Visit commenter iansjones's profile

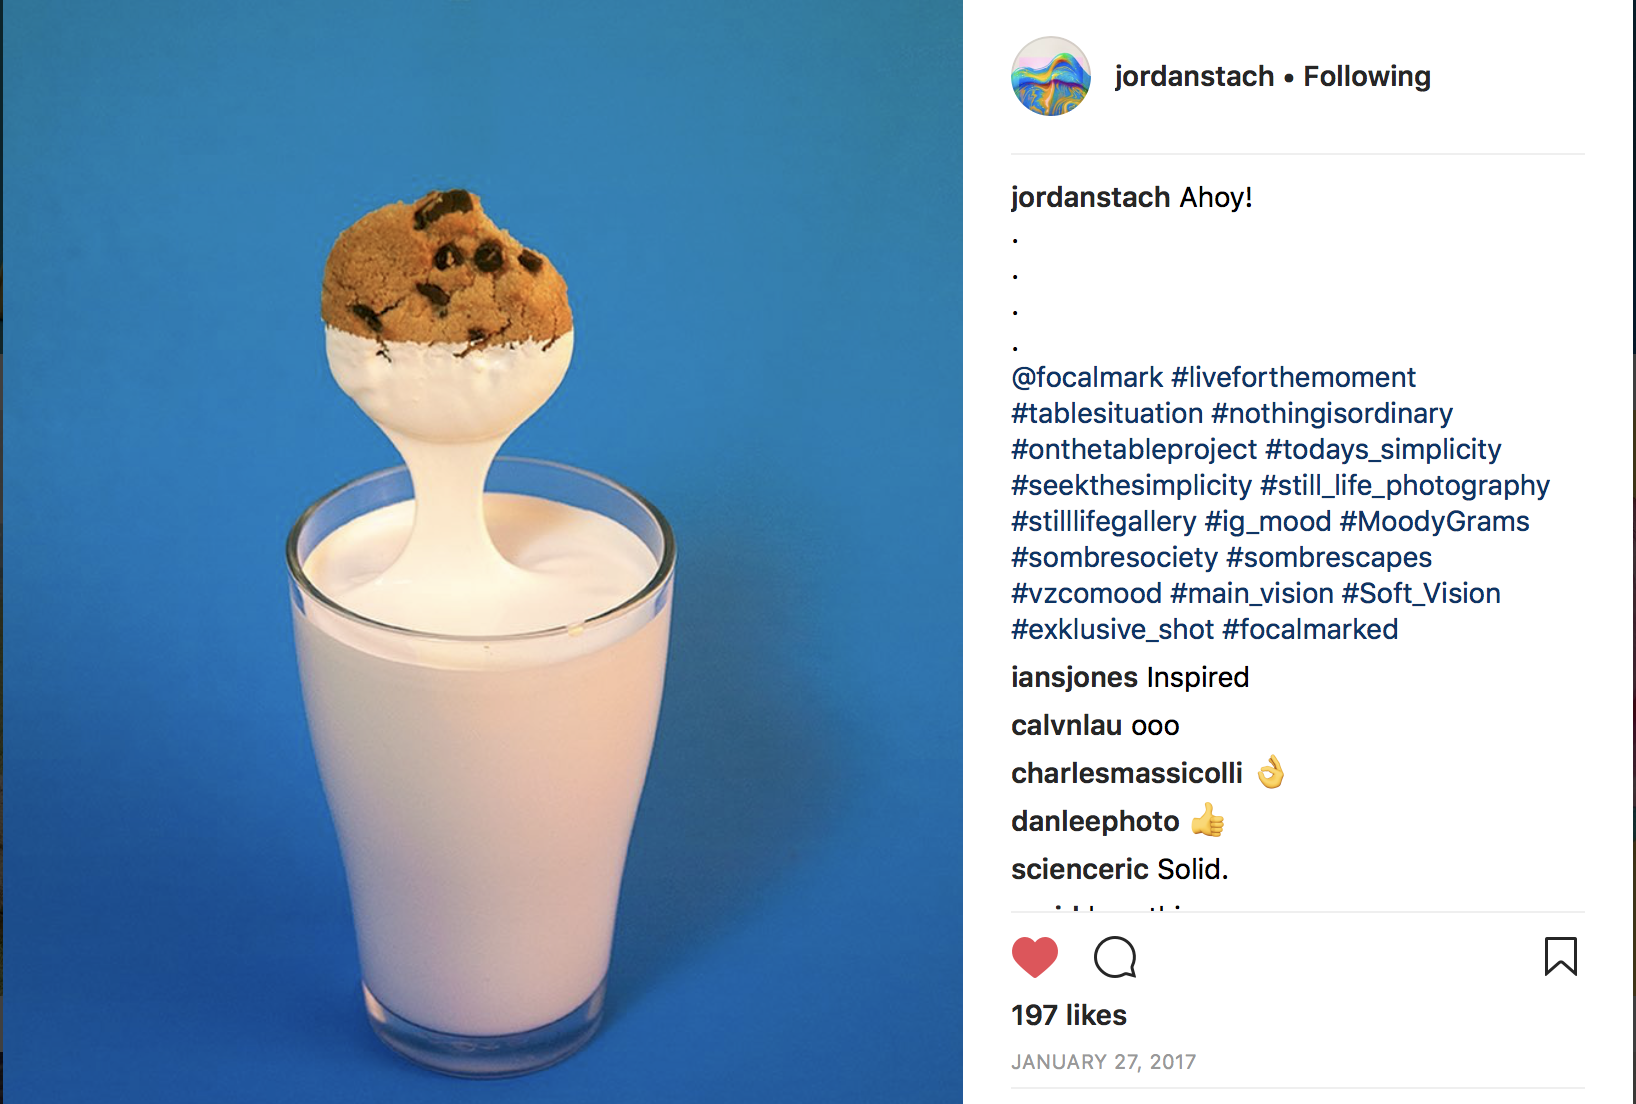tap(1074, 677)
